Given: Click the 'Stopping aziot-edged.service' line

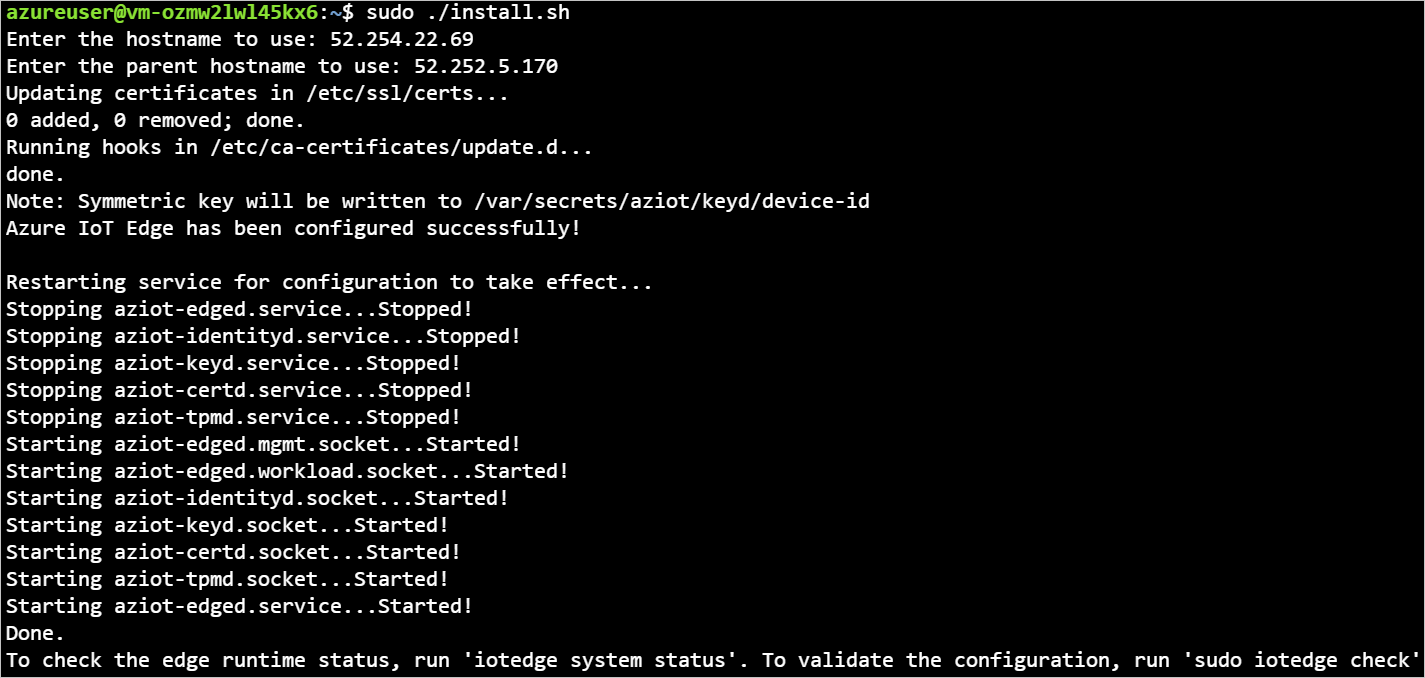Looking at the screenshot, I should click(x=239, y=309).
